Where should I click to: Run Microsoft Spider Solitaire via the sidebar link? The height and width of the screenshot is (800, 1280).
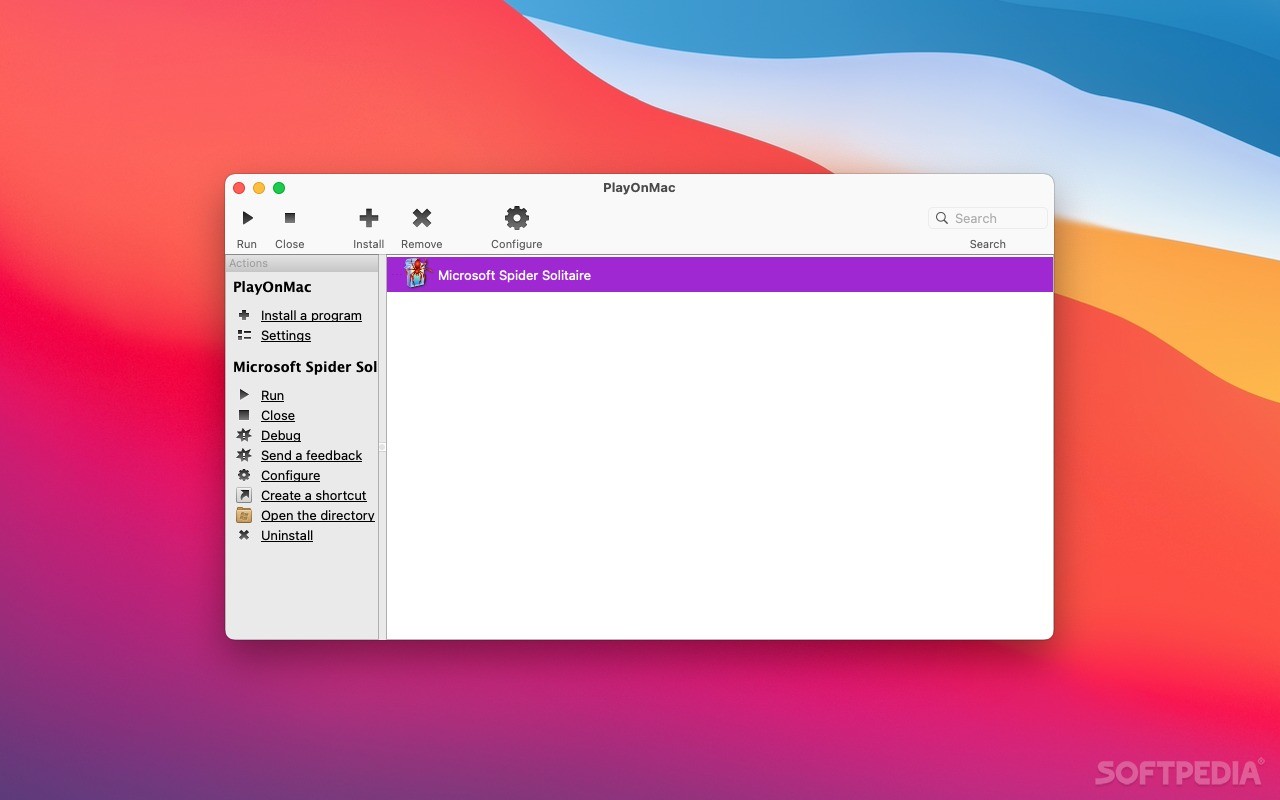[272, 395]
